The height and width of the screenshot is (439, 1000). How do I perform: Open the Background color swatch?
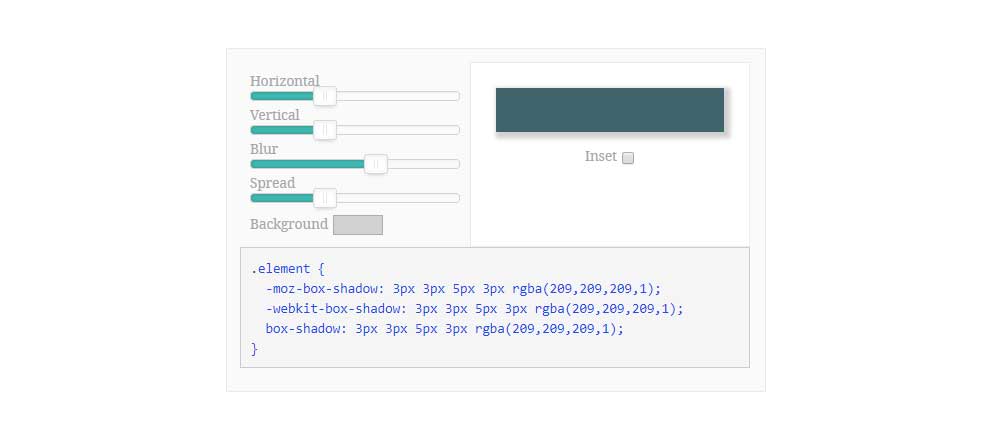358,225
